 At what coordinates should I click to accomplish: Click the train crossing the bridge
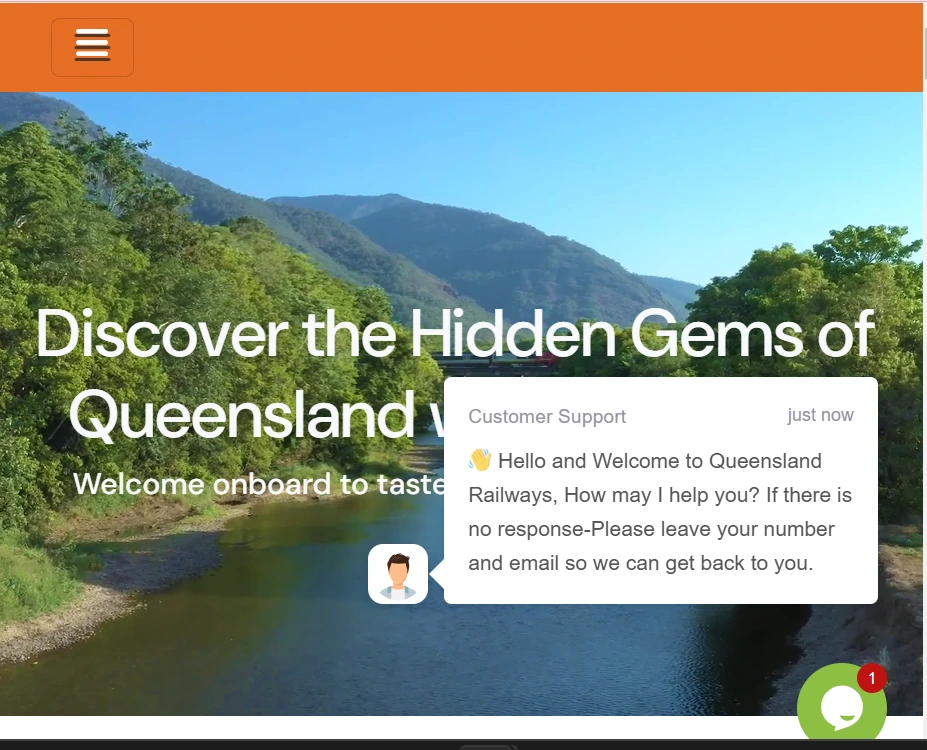pos(494,359)
